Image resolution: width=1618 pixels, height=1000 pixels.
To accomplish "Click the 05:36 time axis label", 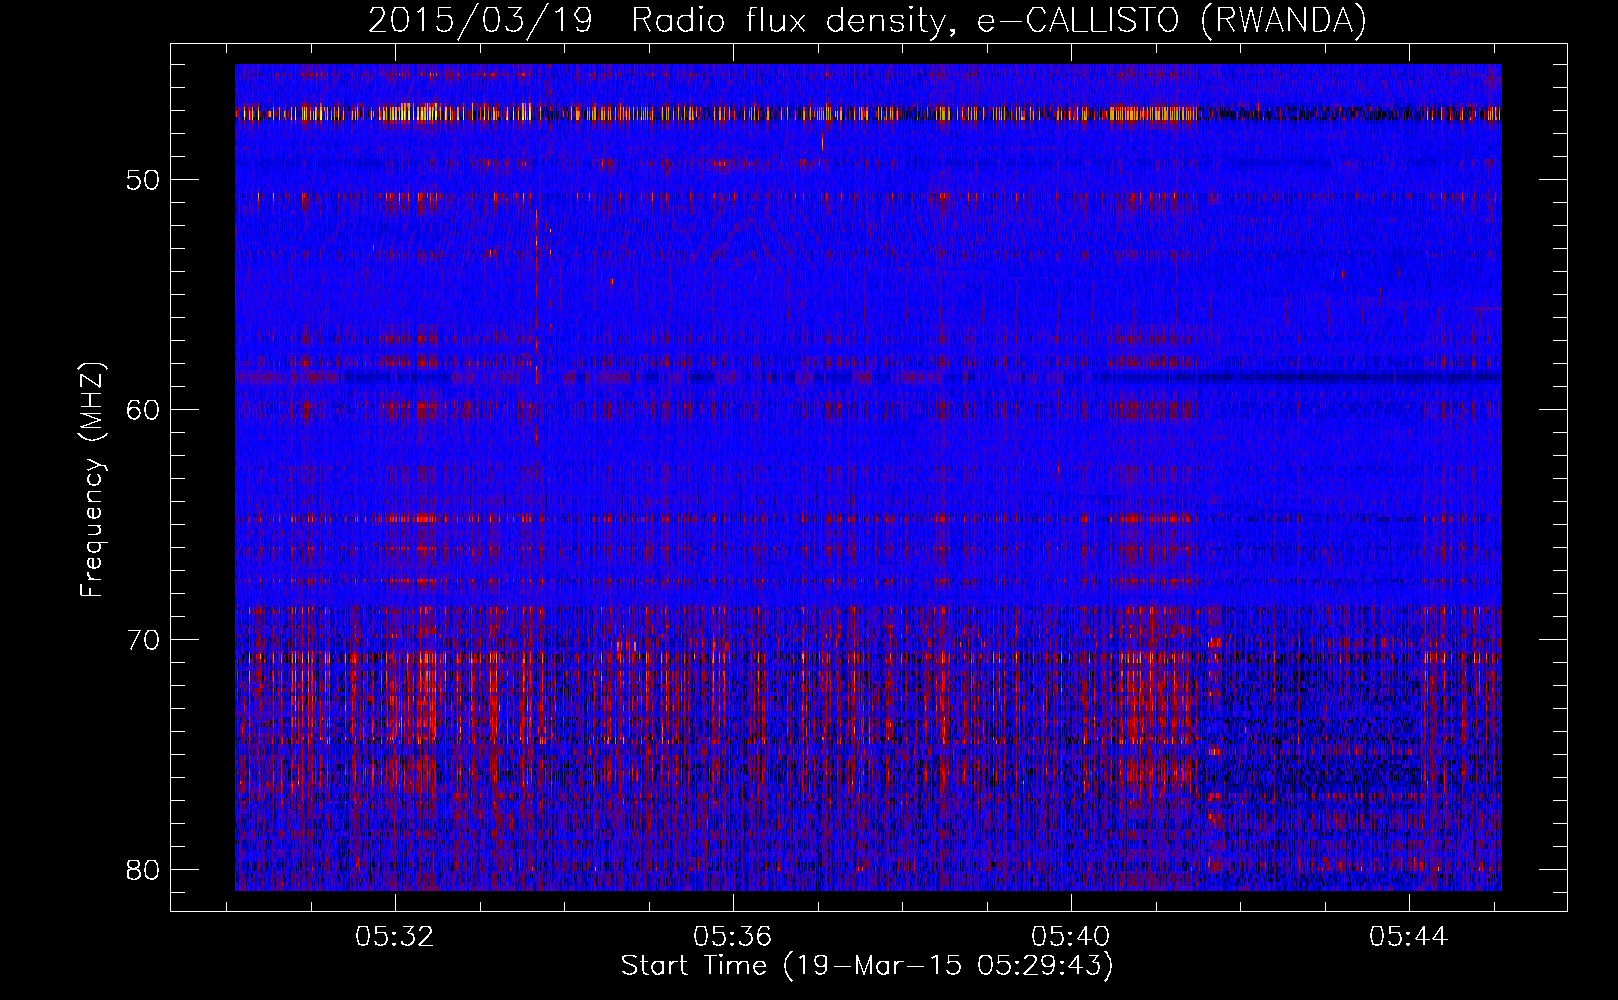I will pyautogui.click(x=733, y=937).
